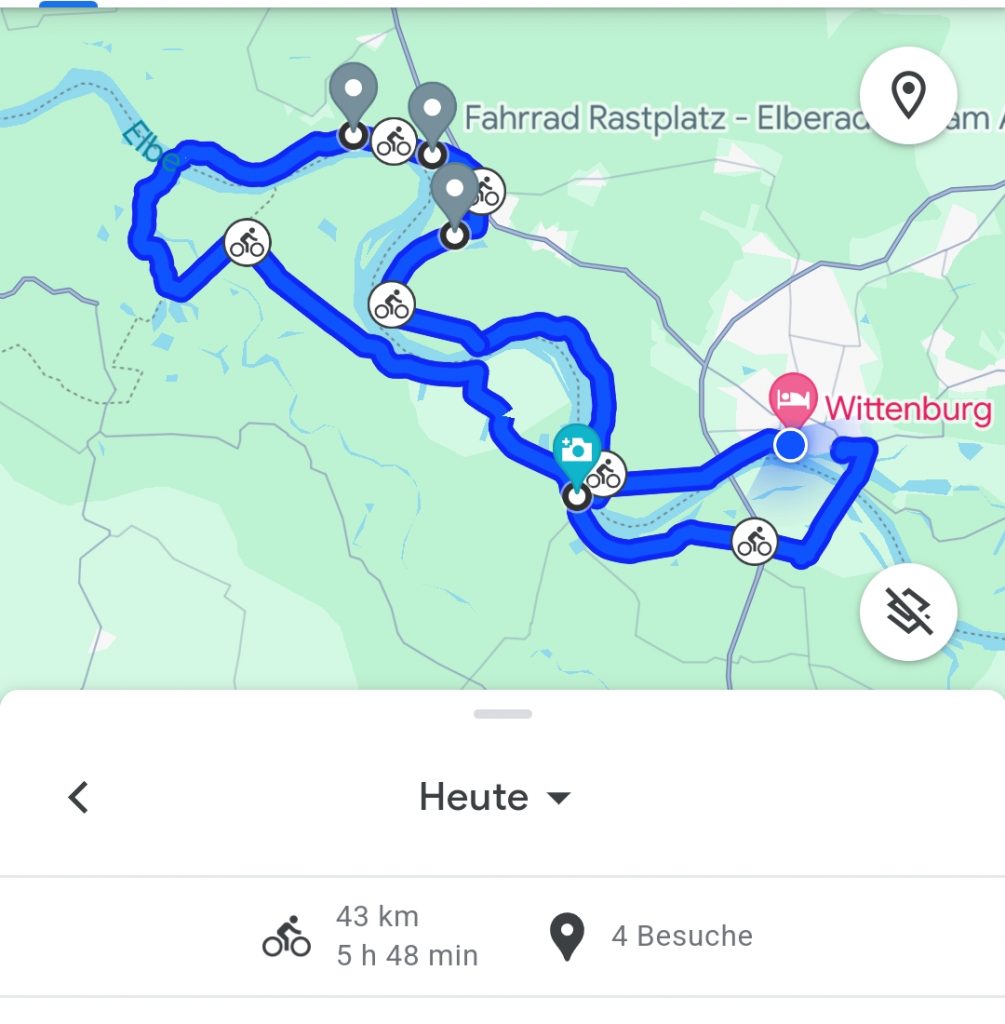Open the 4 Besuche visits summary
Screen dimensions: 1005x1024
point(650,936)
